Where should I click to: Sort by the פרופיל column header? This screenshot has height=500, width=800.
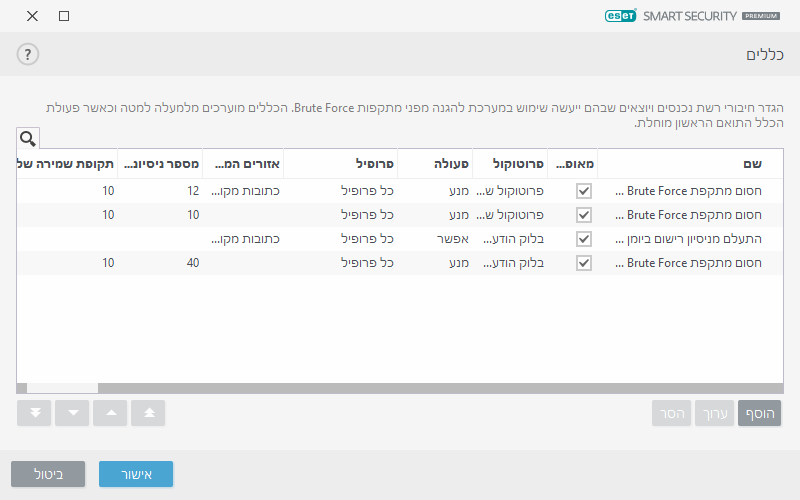click(340, 164)
